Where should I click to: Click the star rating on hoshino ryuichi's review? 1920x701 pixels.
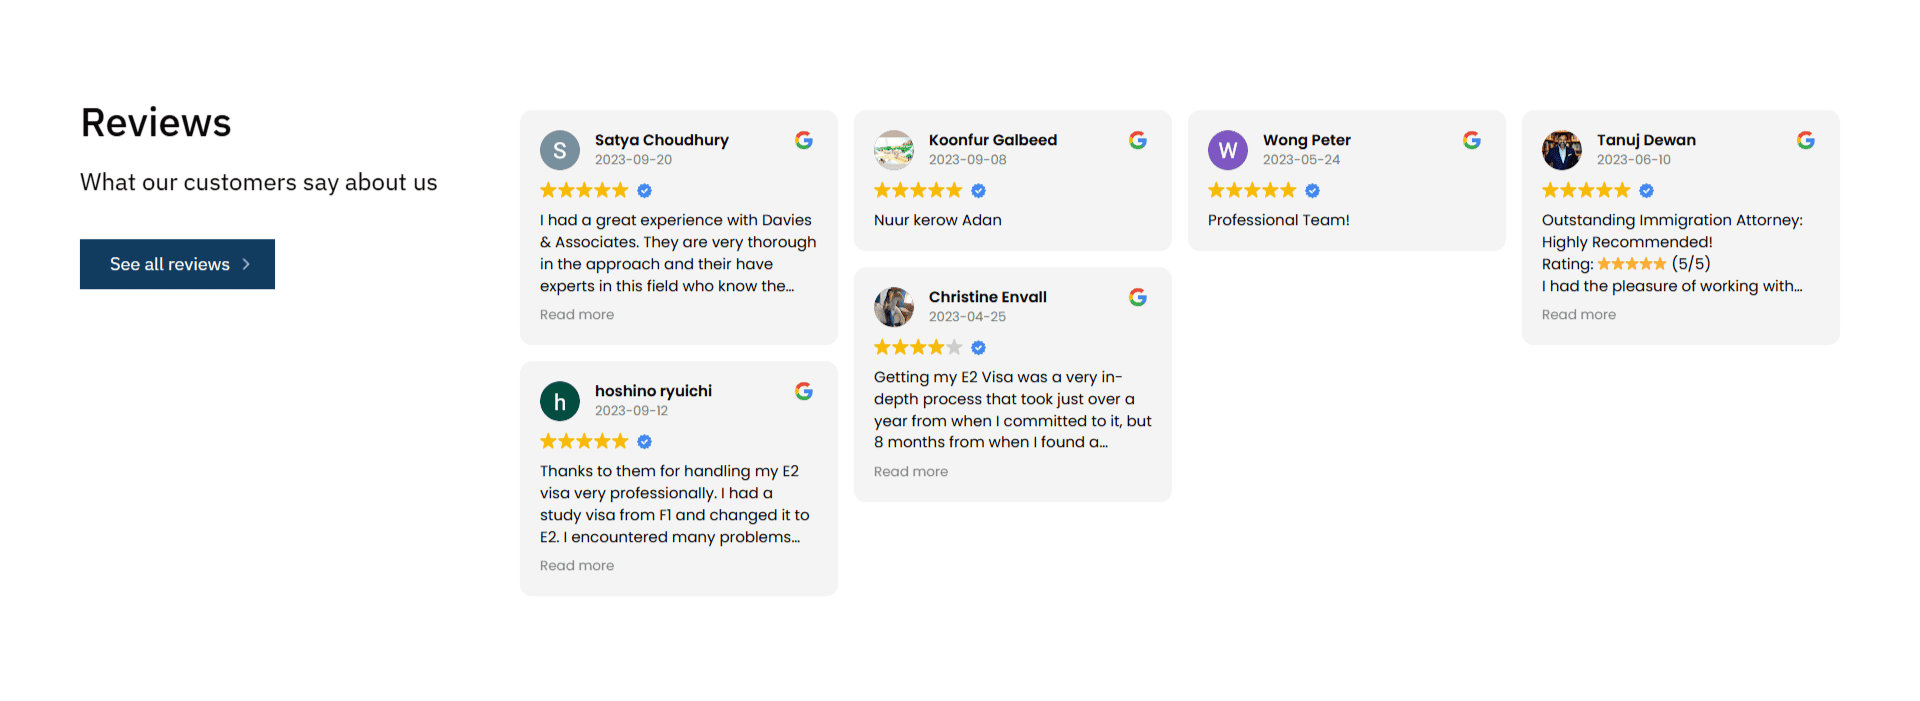click(x=584, y=442)
